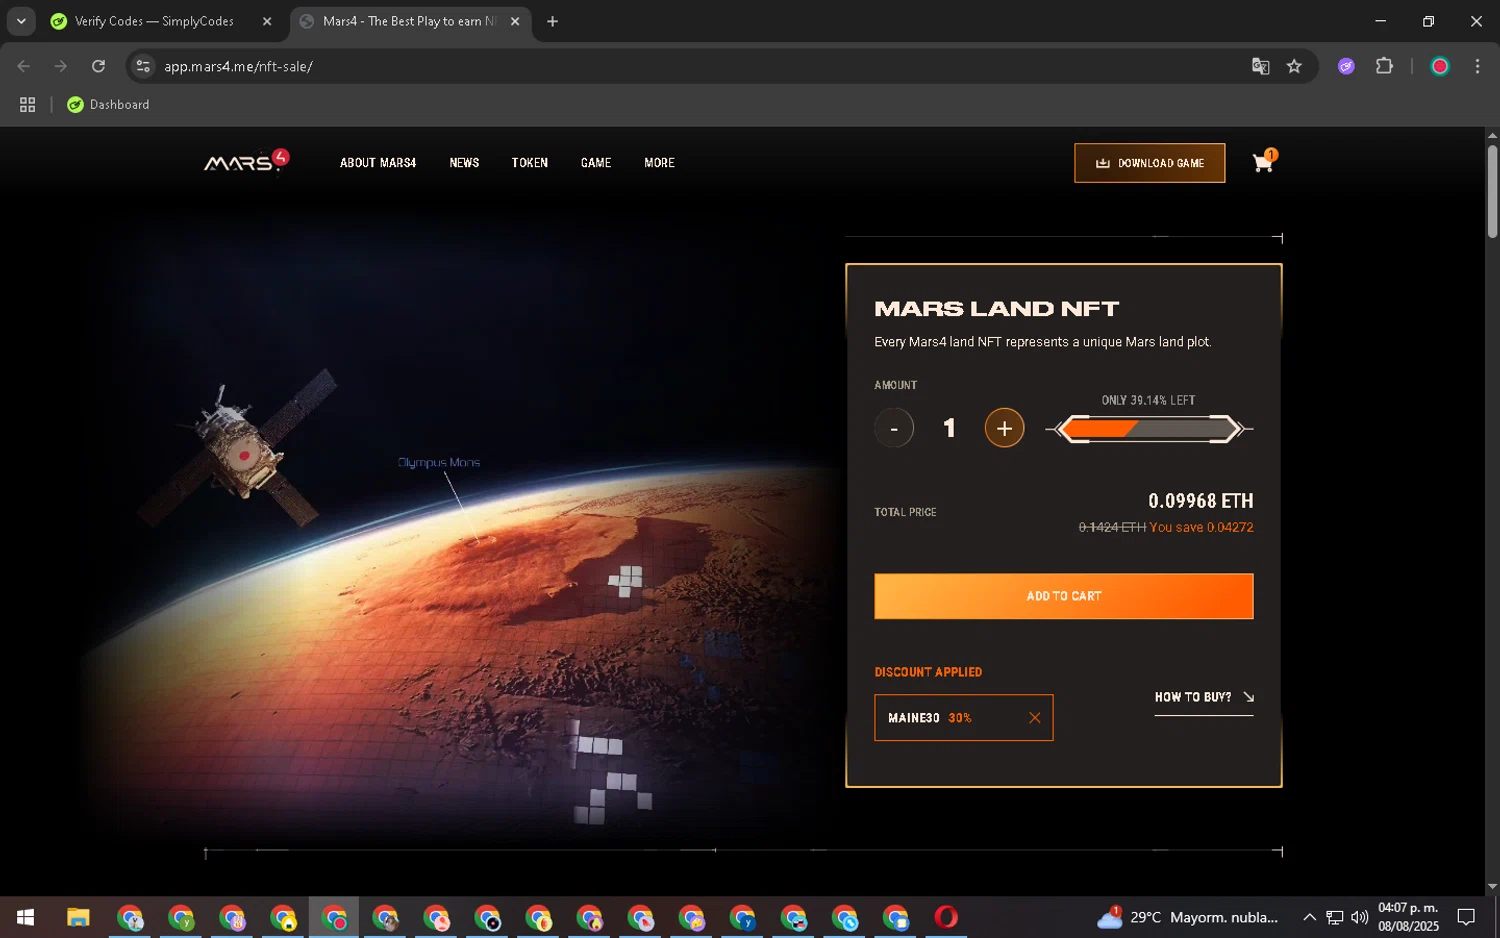The width and height of the screenshot is (1500, 938).
Task: Click the white land plots near Olympus Mons
Action: (x=626, y=580)
